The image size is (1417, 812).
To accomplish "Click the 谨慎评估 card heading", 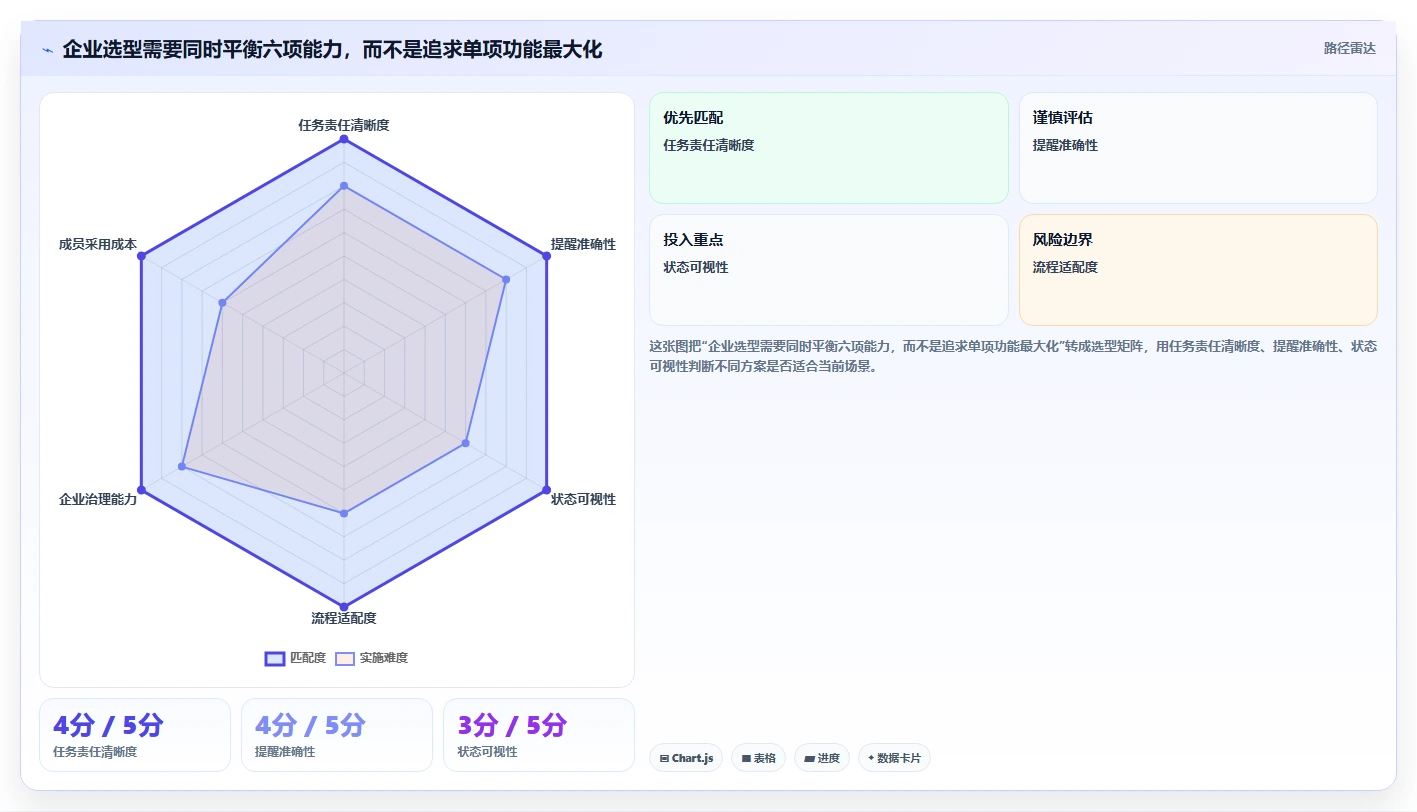I will [1063, 117].
